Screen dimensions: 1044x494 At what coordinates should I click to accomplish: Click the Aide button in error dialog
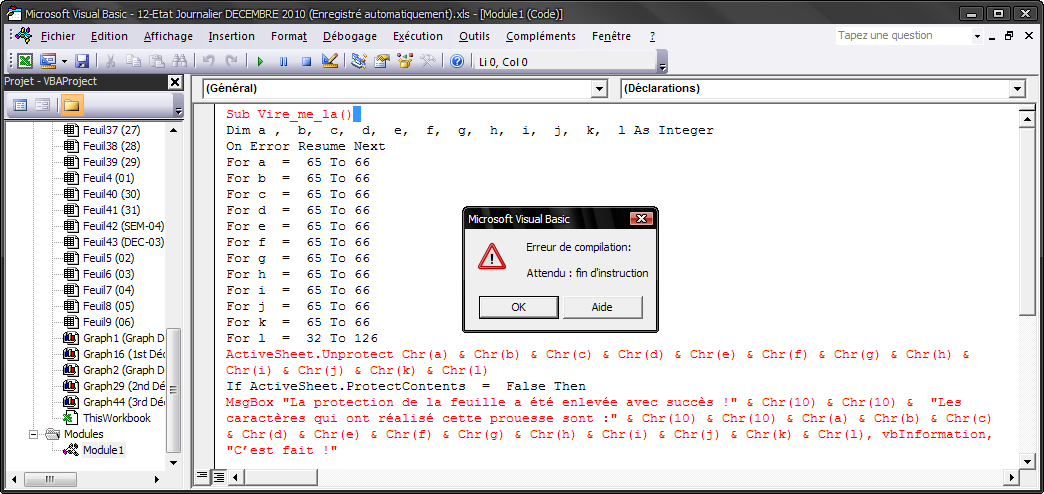[602, 307]
